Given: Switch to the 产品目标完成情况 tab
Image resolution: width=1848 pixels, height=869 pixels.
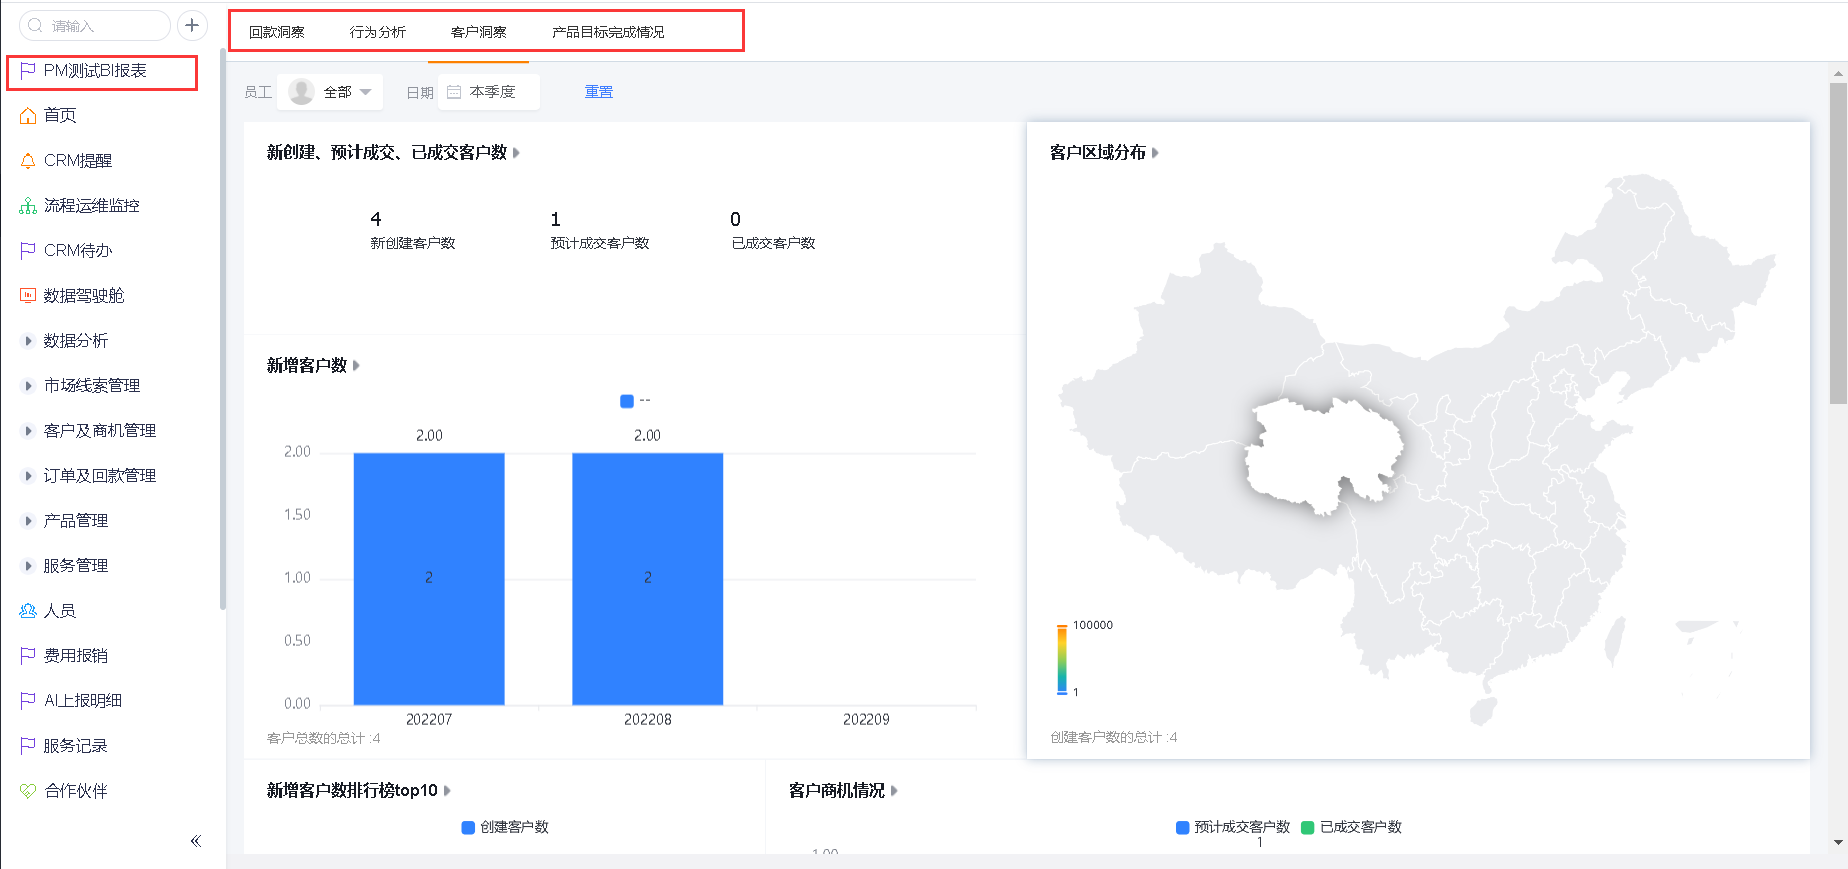Looking at the screenshot, I should tap(608, 32).
